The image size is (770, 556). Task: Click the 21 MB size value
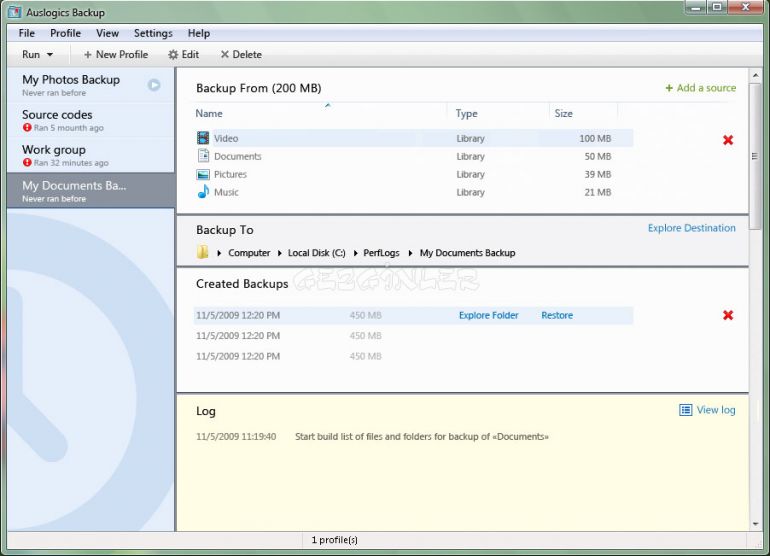pos(598,192)
